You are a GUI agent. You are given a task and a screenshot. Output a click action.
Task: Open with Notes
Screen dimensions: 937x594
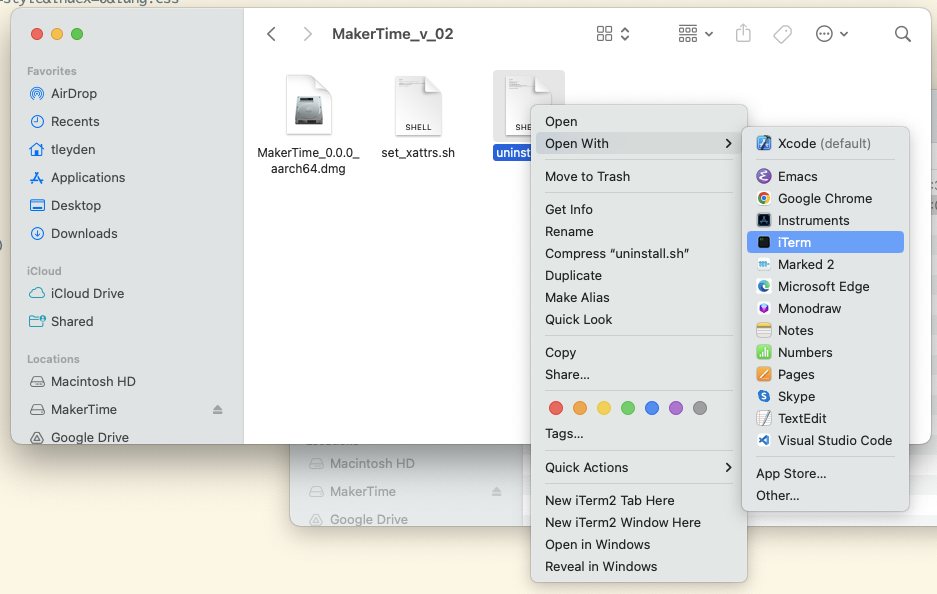click(825, 330)
